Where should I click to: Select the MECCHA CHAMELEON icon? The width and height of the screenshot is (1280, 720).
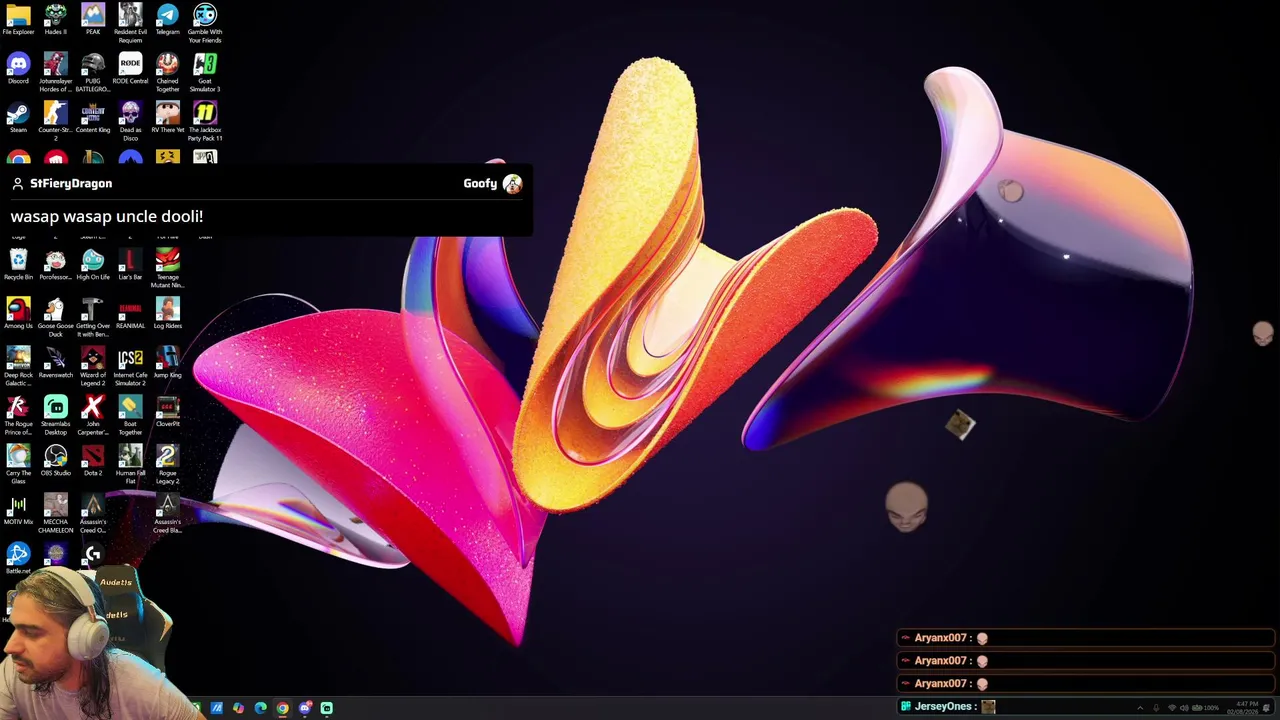coord(56,514)
